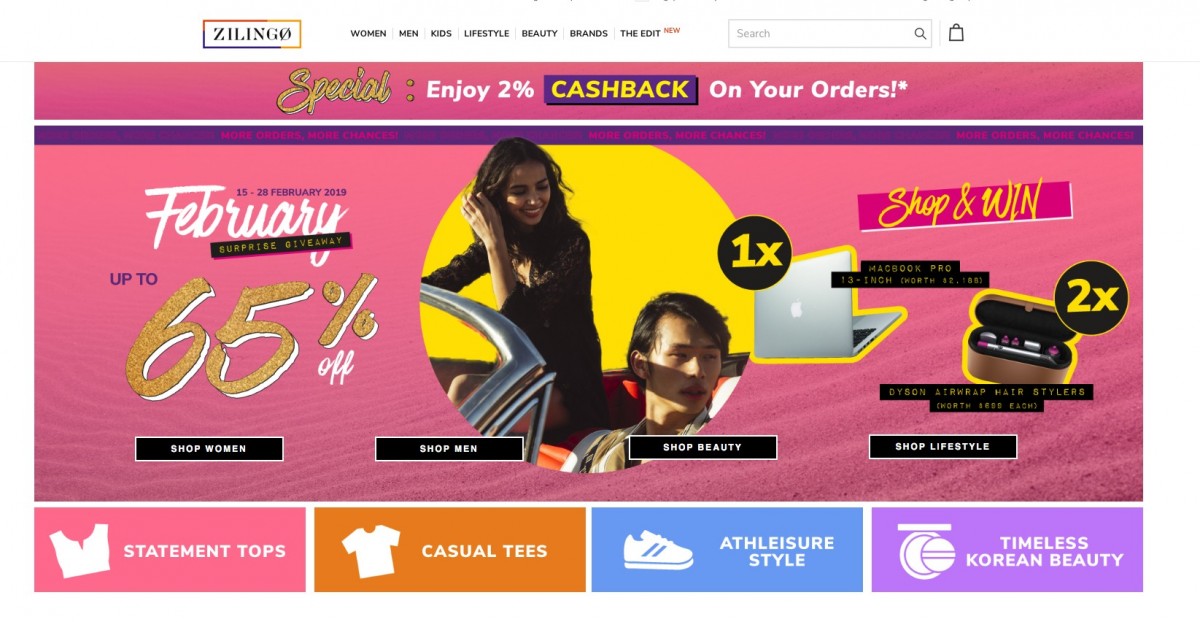The image size is (1200, 622).
Task: Click the white t-shirt icon on Casual Tees
Action: (371, 551)
